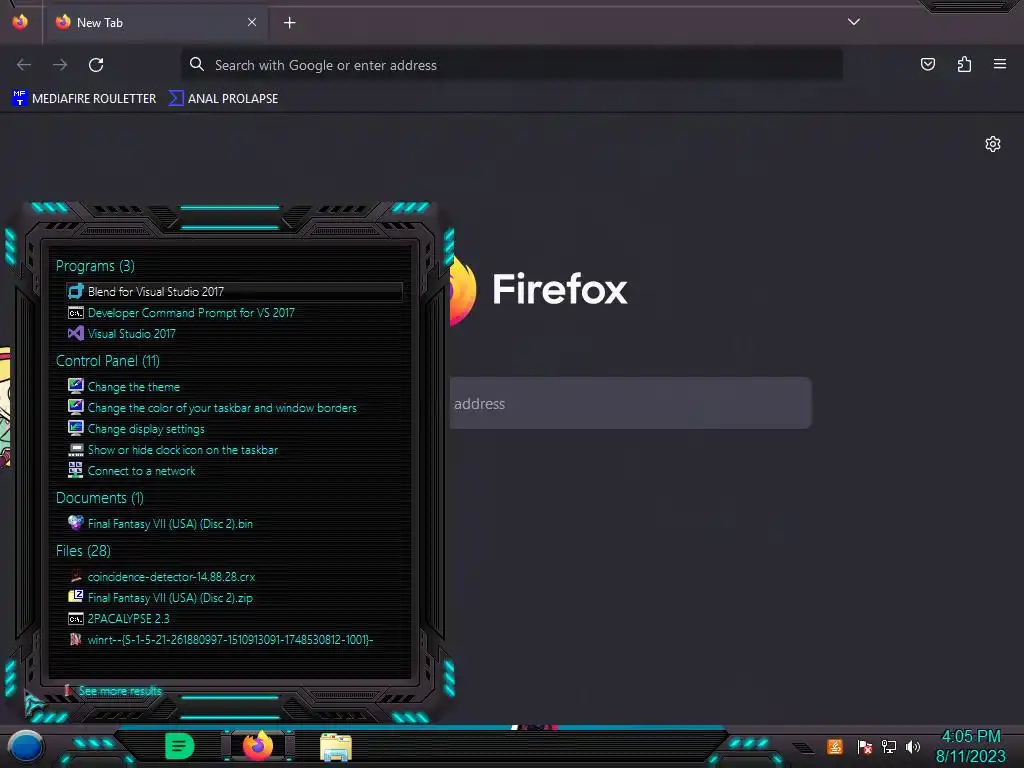Close the New Tab tab
Viewport: 1024px width, 768px height.
(252, 22)
